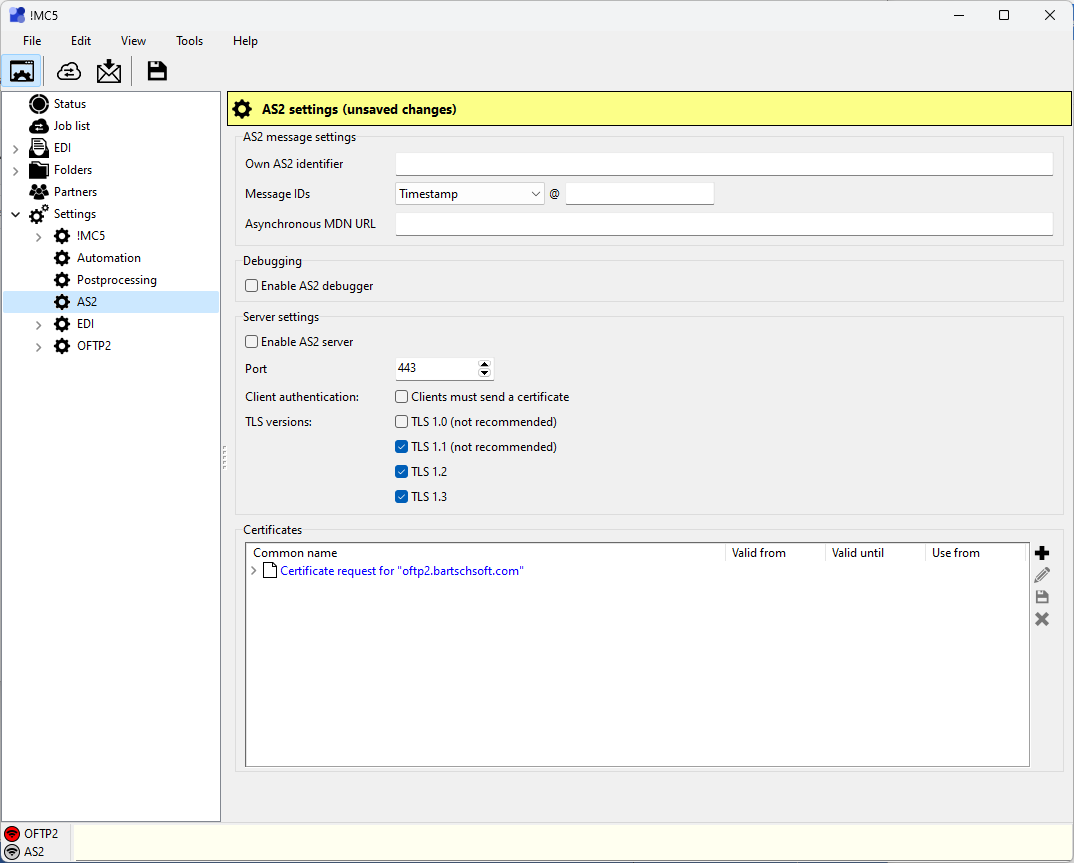
Task: Open the Tools menu
Action: click(190, 40)
